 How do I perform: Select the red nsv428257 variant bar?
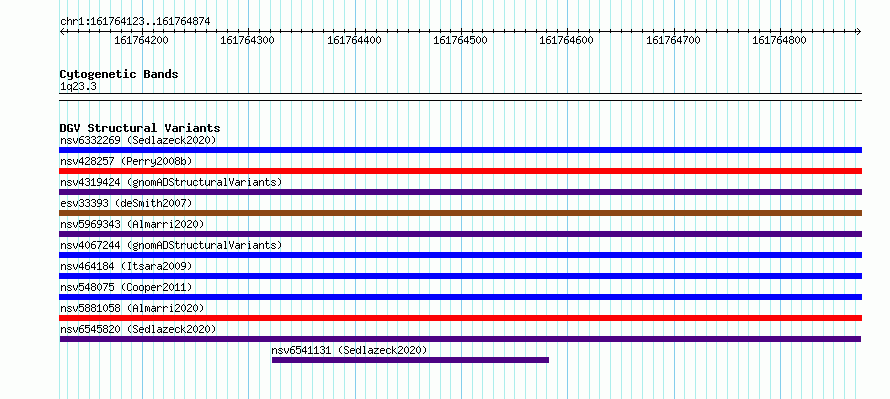[460, 171]
